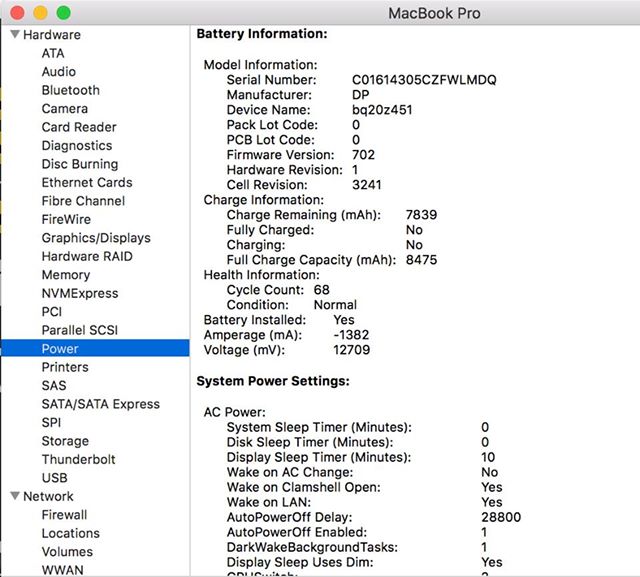Screen dimensions: 640x577
Task: Select Memory in the sidebar
Action: 66,275
